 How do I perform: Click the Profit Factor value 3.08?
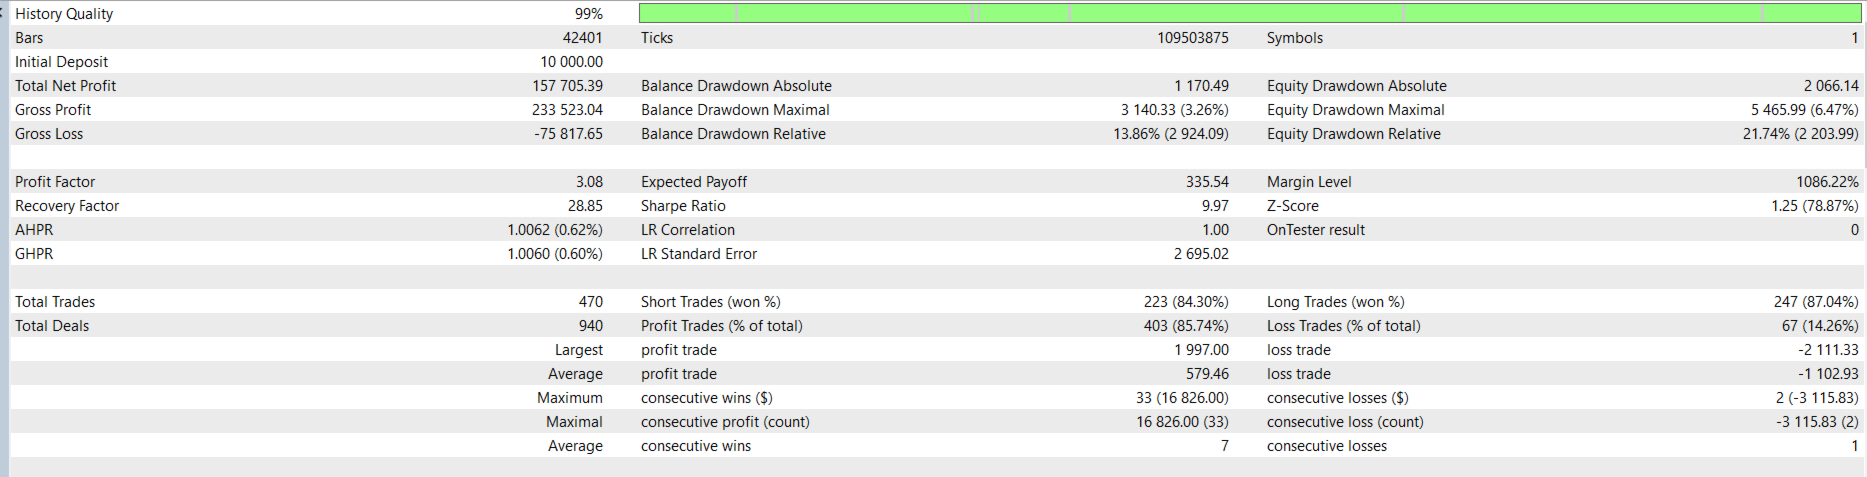pyautogui.click(x=590, y=182)
